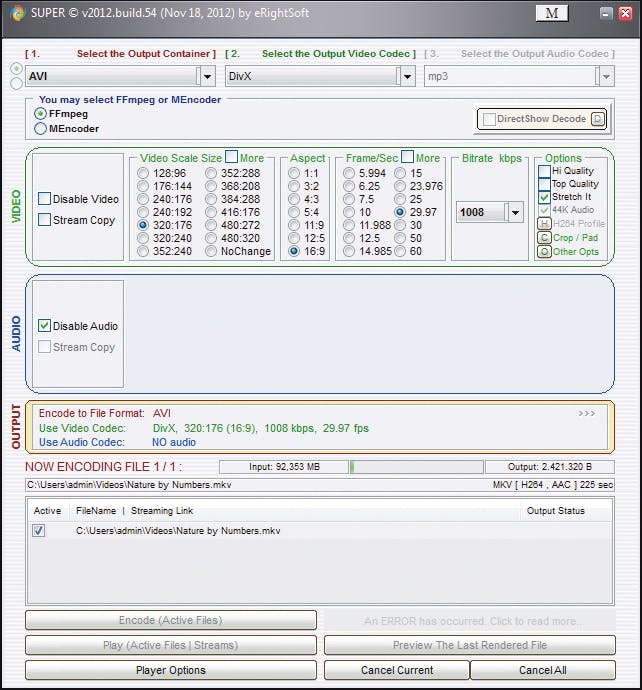
Task: Open the Output Video Codec dropdown arrow
Action: [407, 77]
